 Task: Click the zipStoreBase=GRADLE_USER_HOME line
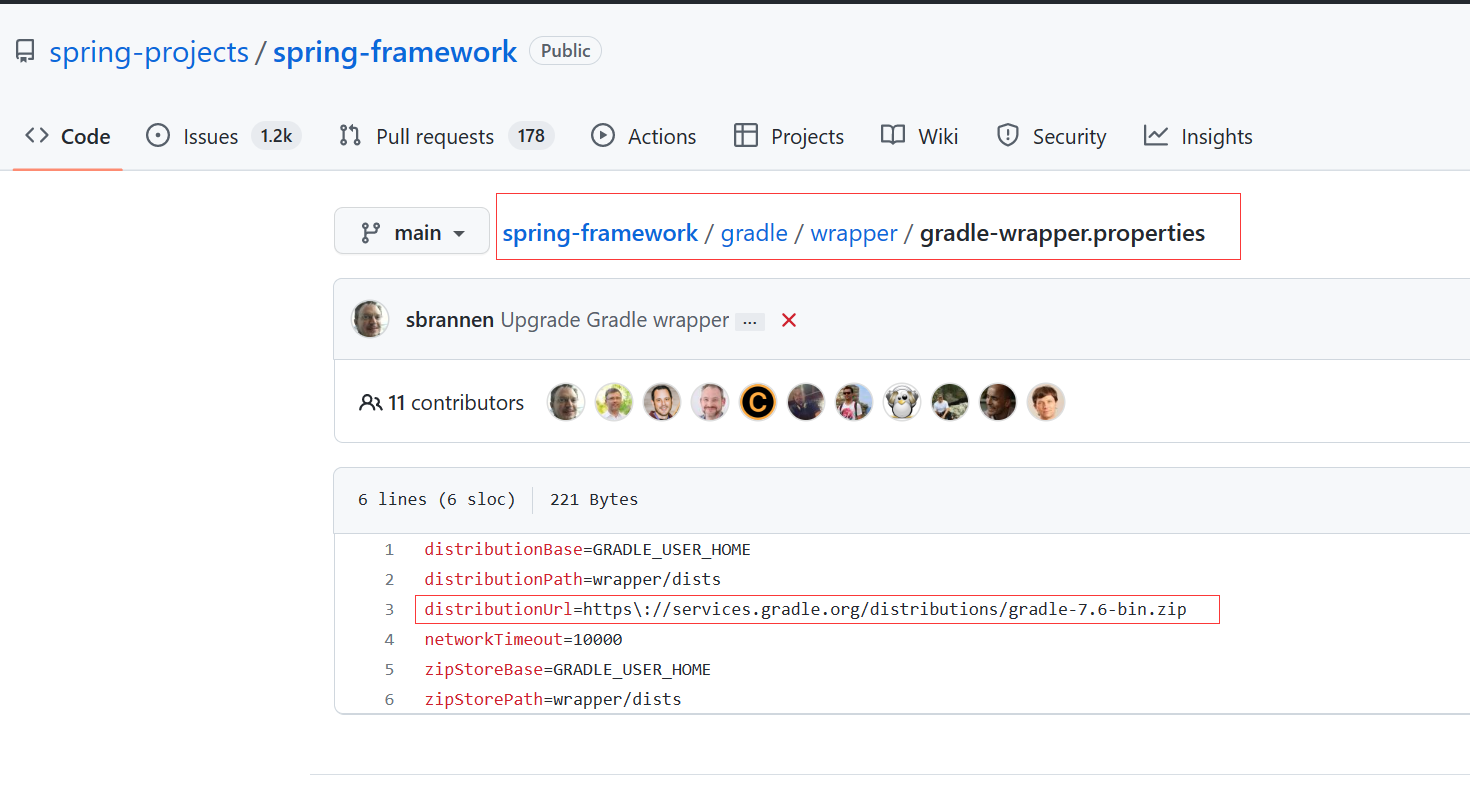[x=568, y=670]
